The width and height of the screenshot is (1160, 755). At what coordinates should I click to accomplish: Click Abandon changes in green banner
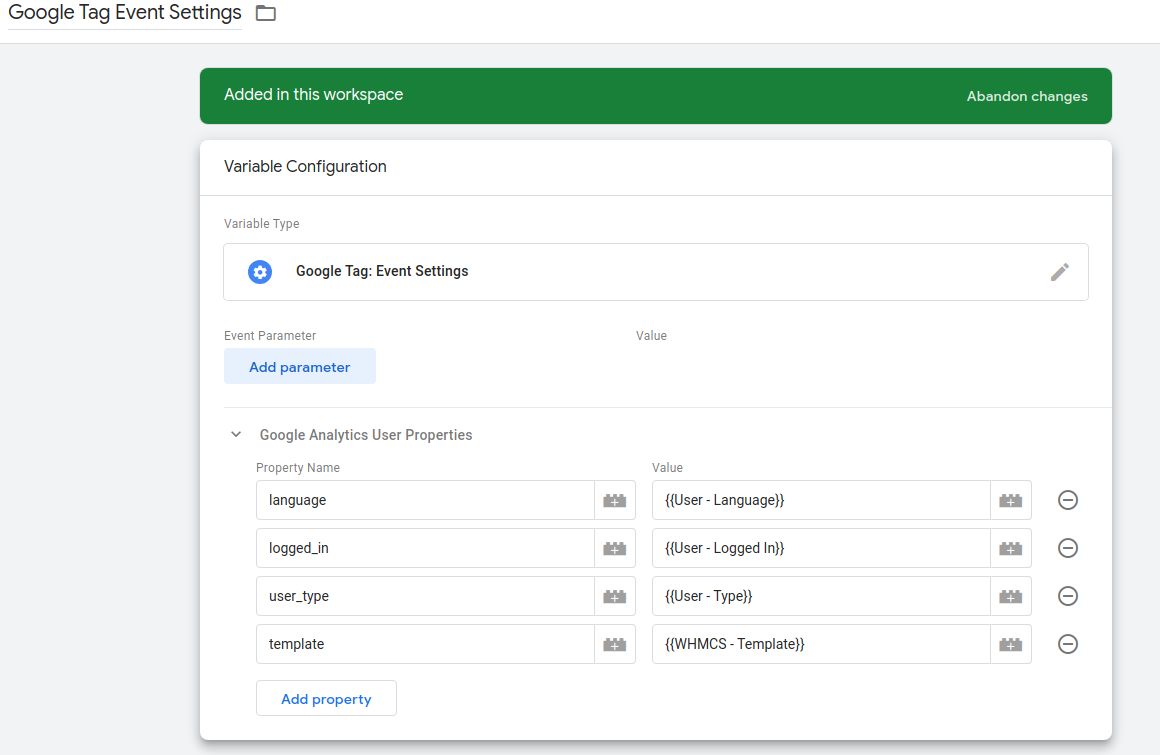[1026, 97]
